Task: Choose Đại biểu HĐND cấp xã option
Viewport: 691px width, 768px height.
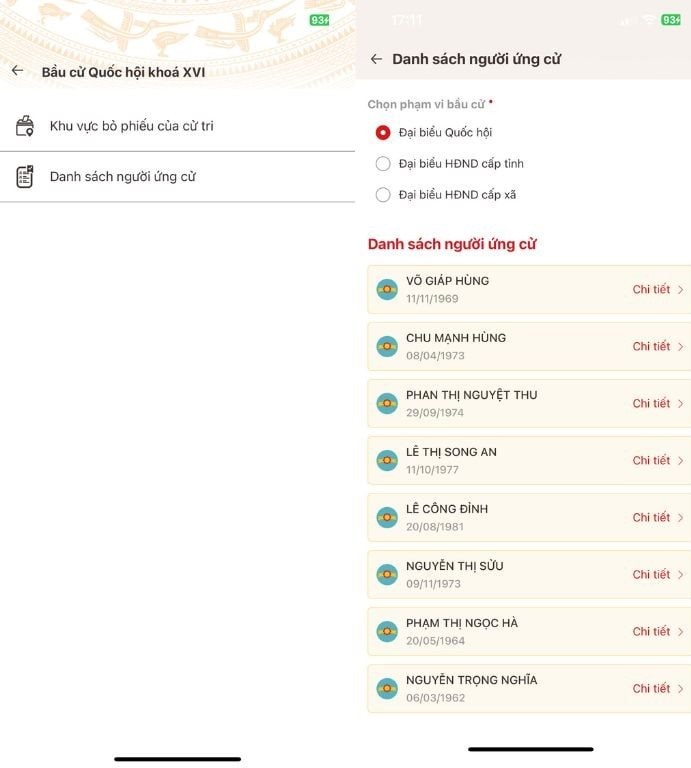Action: pyautogui.click(x=383, y=195)
